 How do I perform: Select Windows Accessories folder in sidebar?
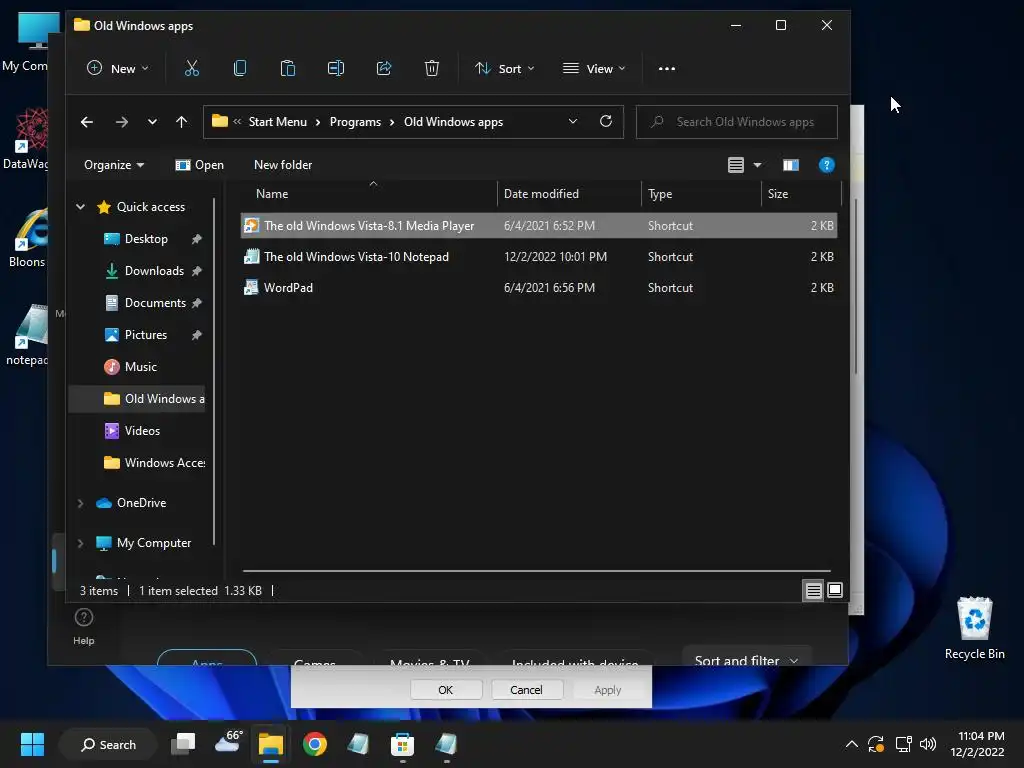[154, 463]
